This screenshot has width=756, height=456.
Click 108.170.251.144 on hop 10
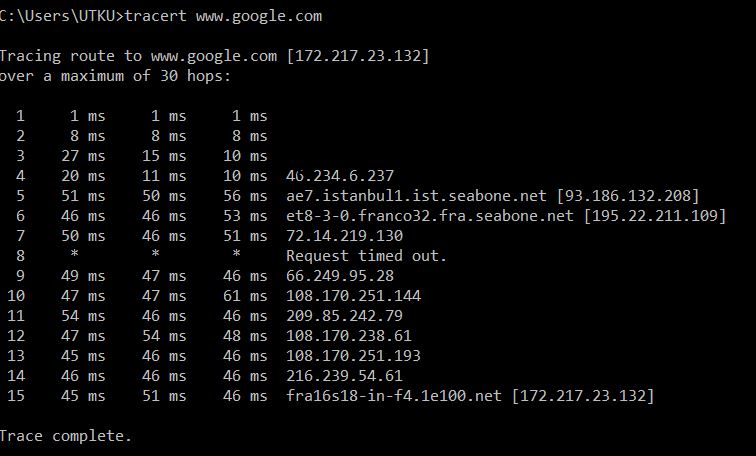pos(353,295)
